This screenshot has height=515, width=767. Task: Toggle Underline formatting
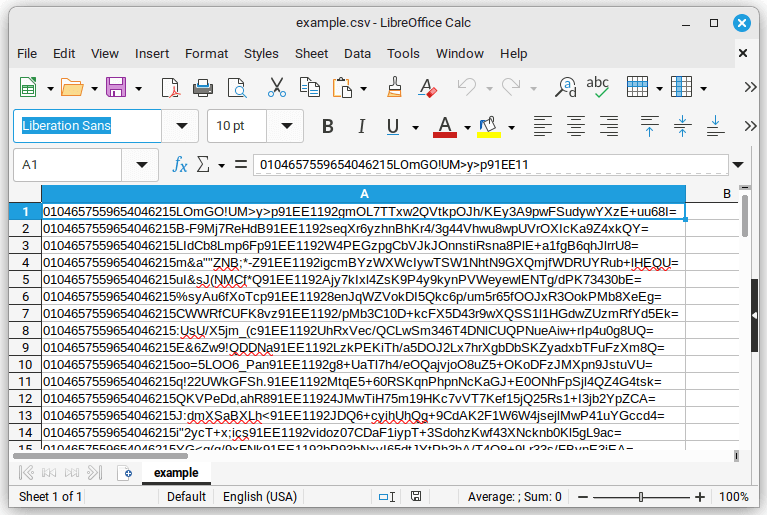(390, 126)
